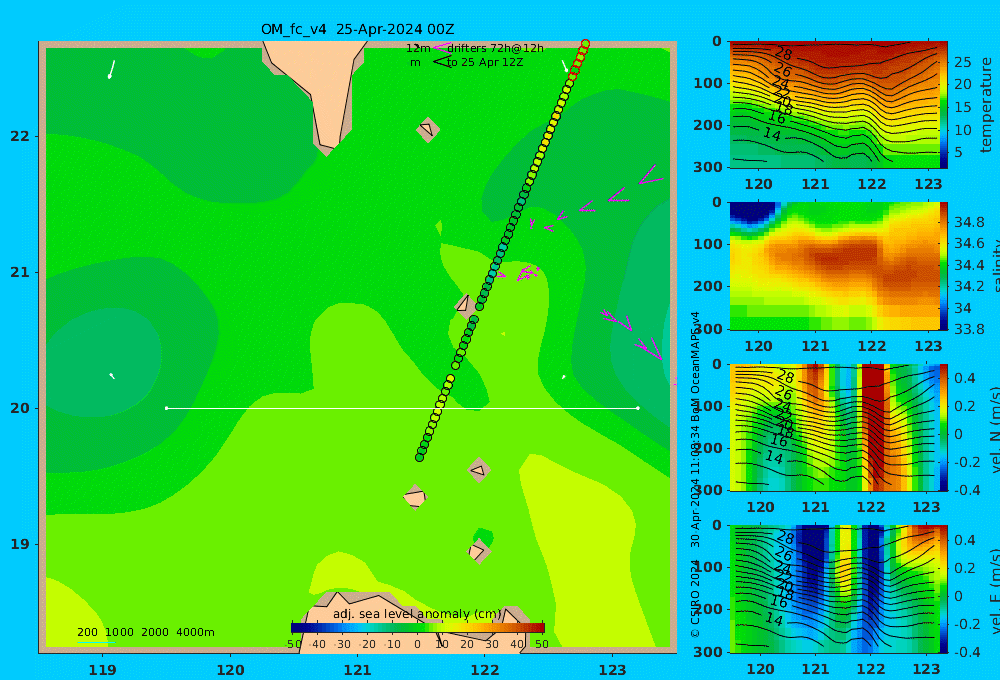Click the 'drifters 72h@12h' legend label

pos(495,48)
